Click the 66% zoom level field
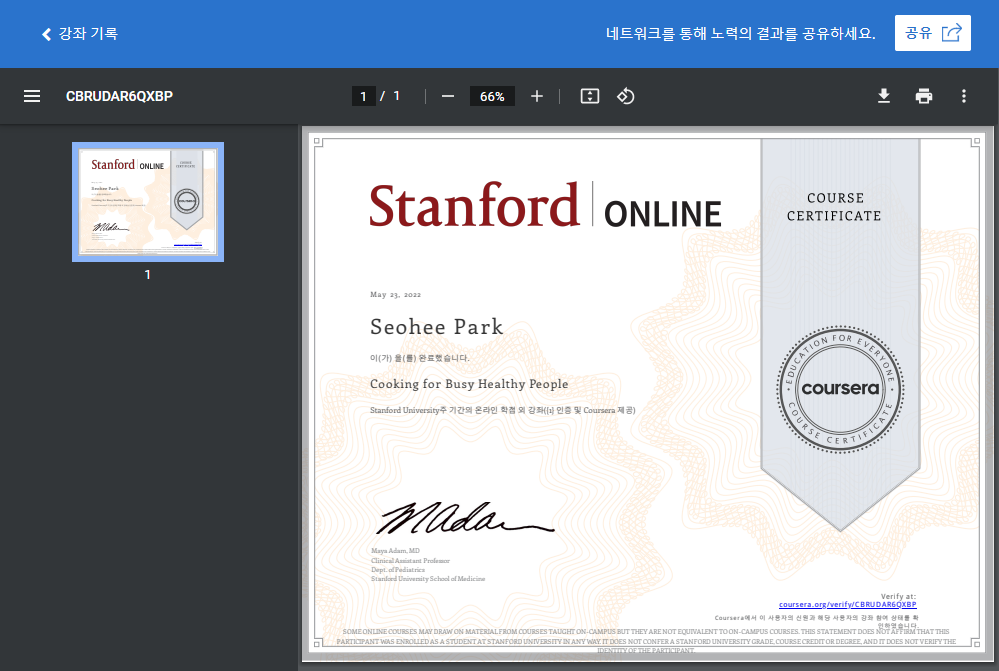 coord(492,96)
